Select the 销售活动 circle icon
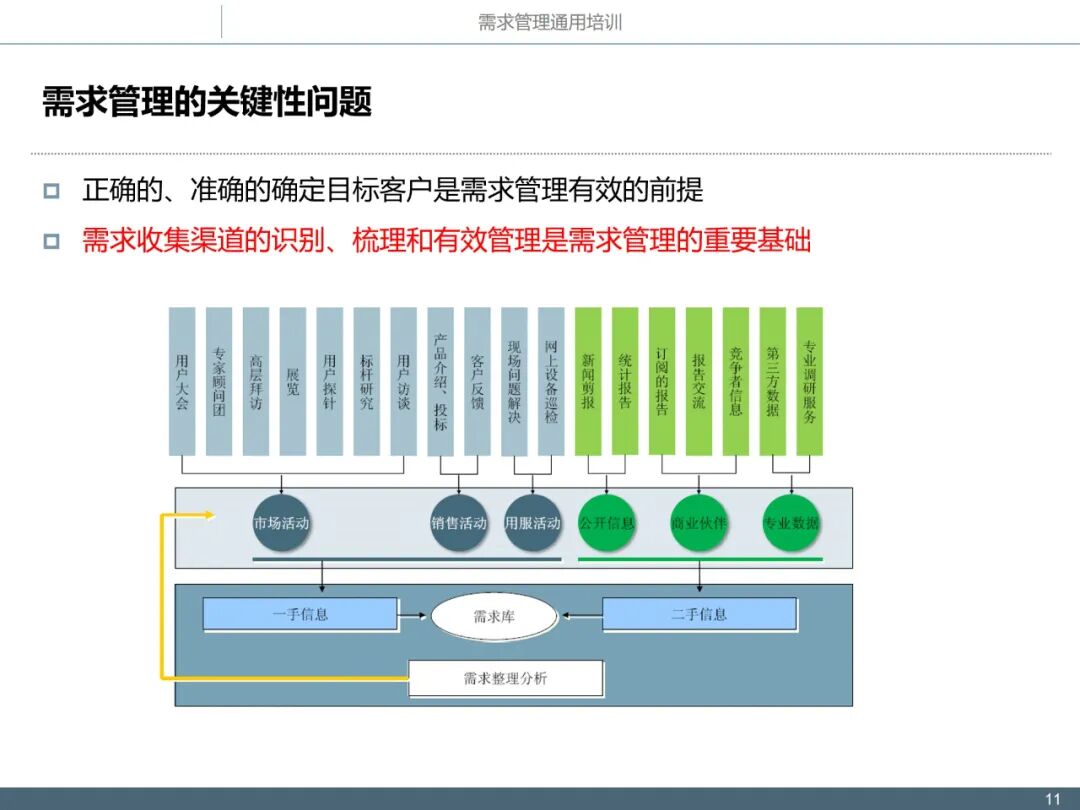The width and height of the screenshot is (1080, 810). pyautogui.click(x=459, y=520)
